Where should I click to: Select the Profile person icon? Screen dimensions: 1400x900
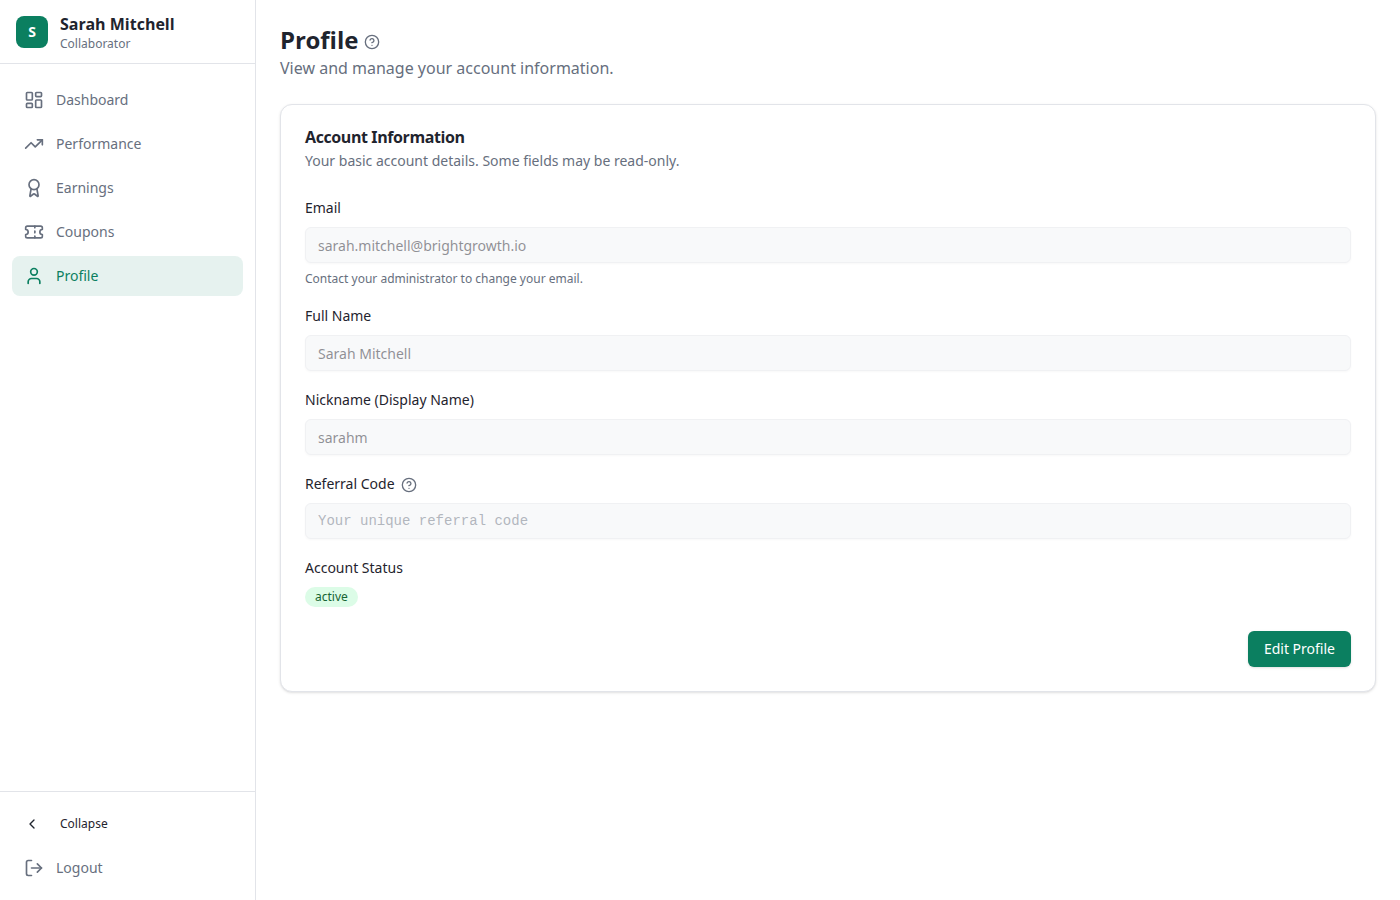pyautogui.click(x=33, y=275)
